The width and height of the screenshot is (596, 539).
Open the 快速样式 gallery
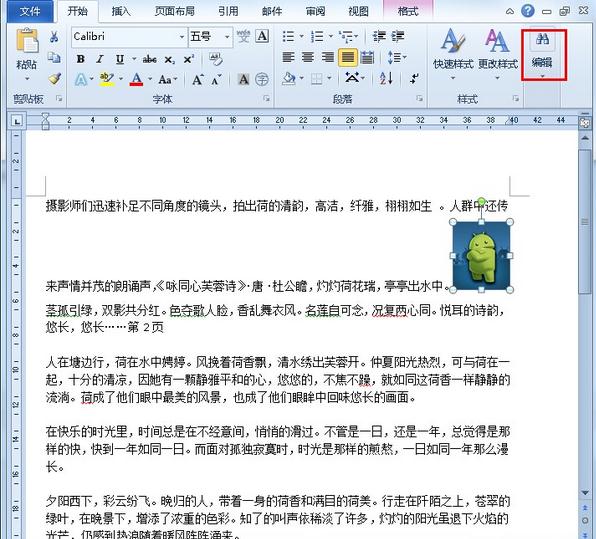(x=453, y=53)
